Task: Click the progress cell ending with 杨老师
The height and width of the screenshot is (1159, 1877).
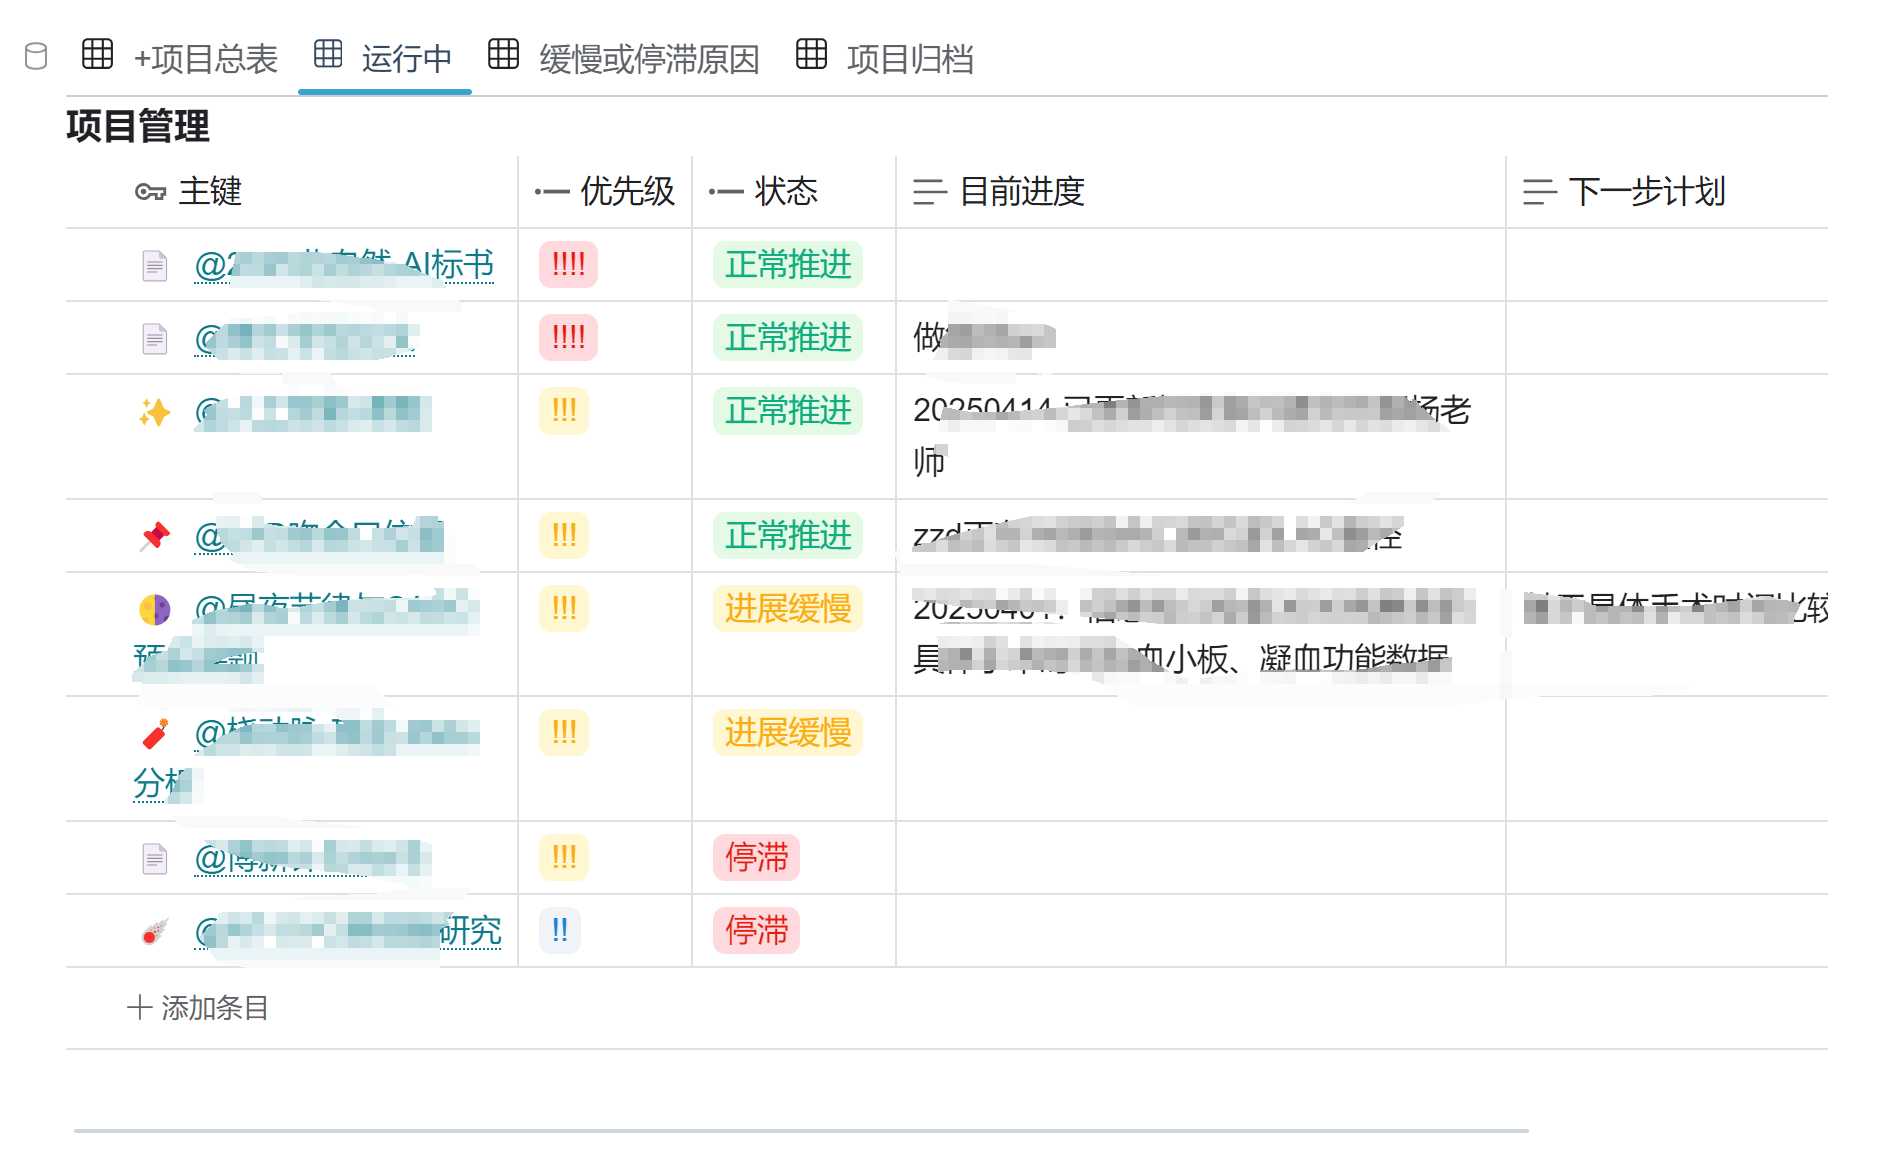Action: click(x=1201, y=437)
